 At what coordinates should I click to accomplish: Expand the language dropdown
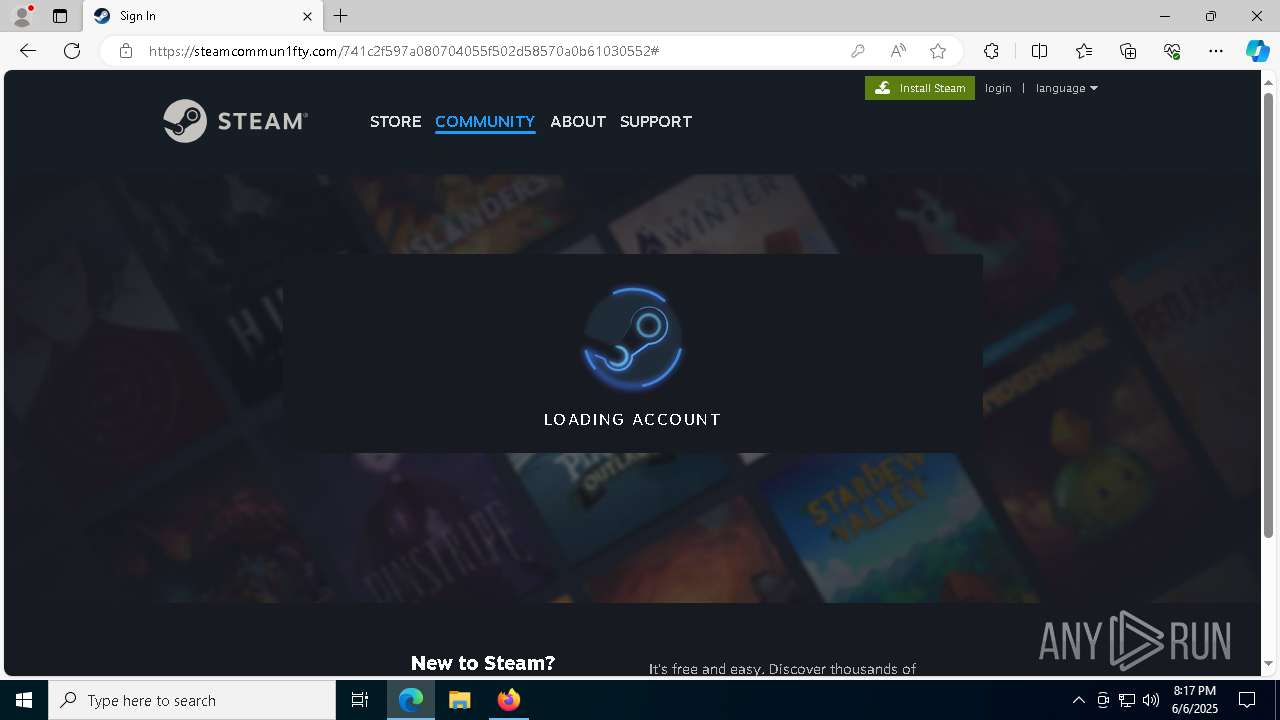(x=1066, y=88)
